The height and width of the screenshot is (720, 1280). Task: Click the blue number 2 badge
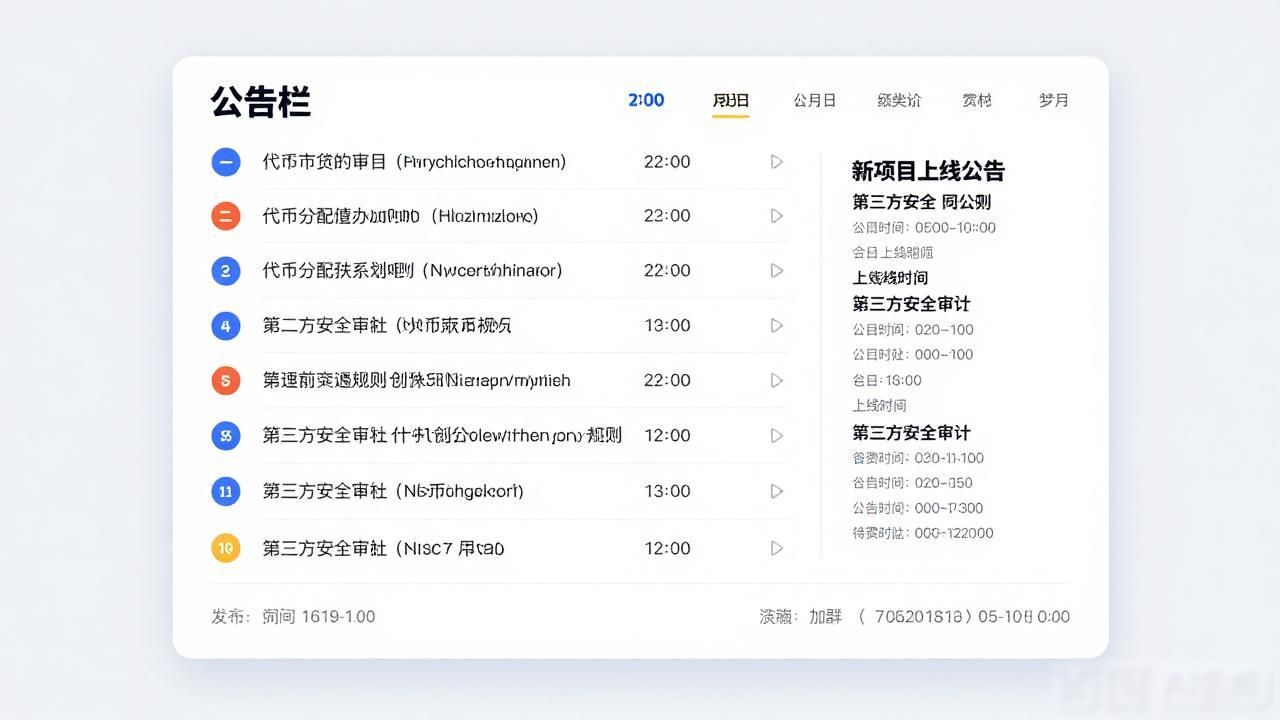pos(226,271)
